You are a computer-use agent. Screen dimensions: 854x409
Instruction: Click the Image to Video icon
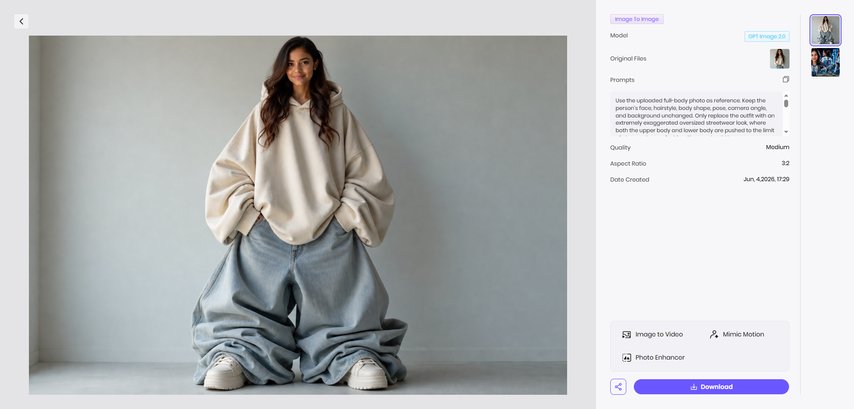coord(626,334)
